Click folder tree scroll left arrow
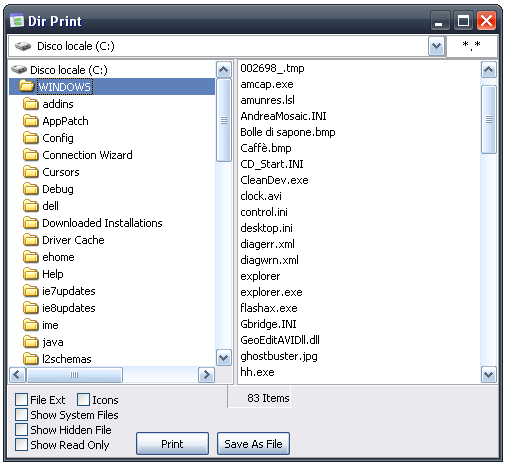Image resolution: width=508 pixels, height=465 pixels. (17, 375)
